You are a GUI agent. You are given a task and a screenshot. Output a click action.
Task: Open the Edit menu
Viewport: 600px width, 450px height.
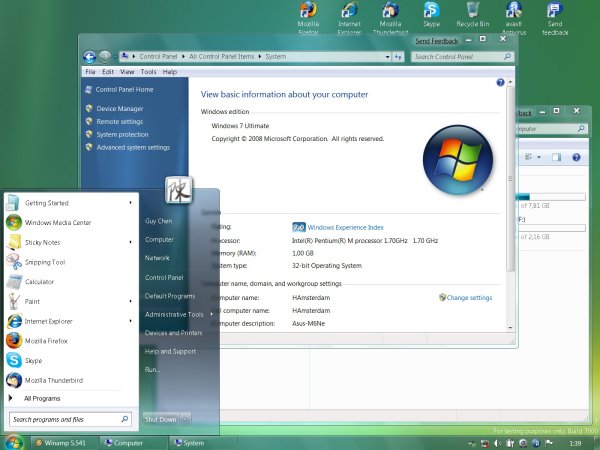tap(108, 72)
